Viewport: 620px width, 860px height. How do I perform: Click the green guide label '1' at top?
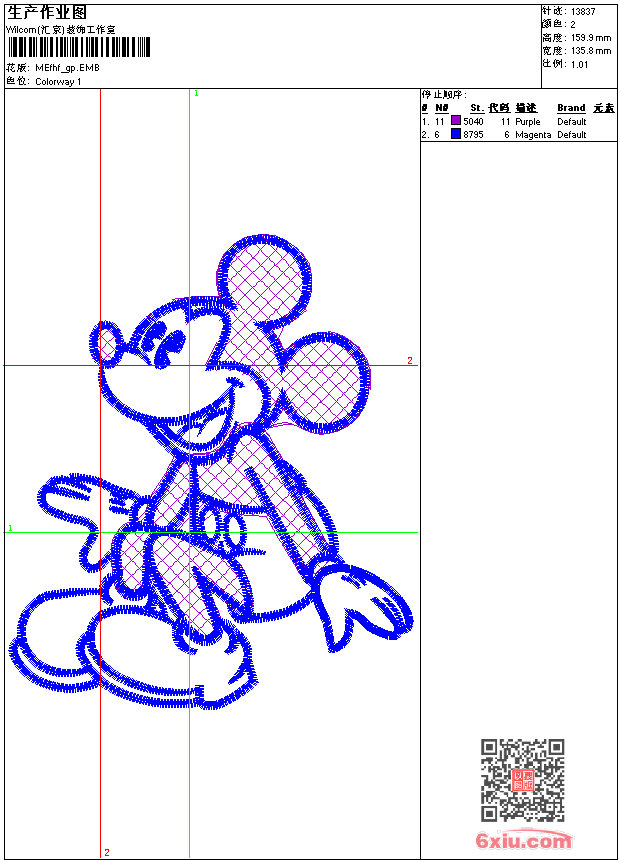(196, 93)
